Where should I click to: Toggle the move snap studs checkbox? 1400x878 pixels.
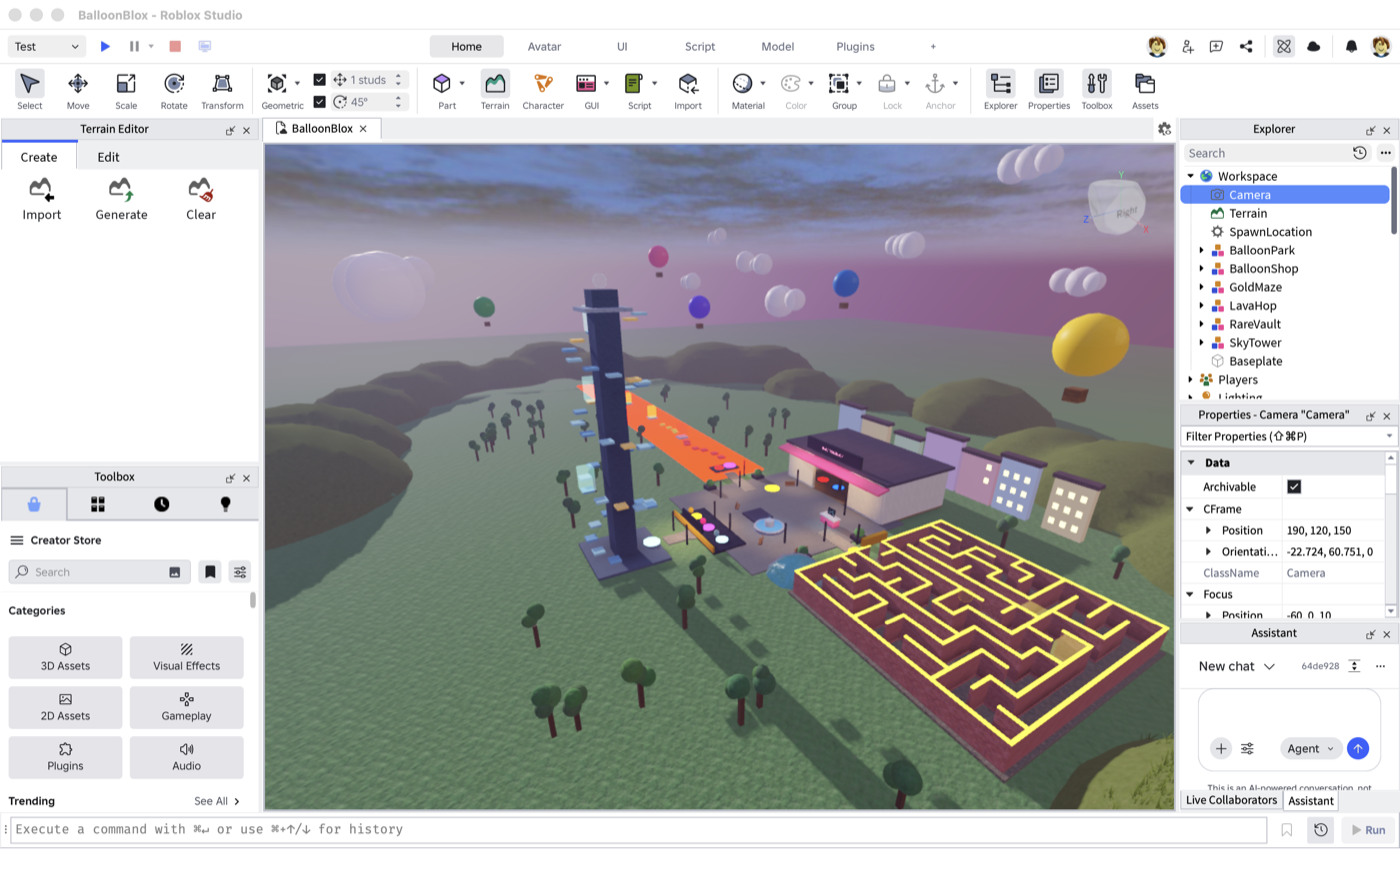coord(319,79)
